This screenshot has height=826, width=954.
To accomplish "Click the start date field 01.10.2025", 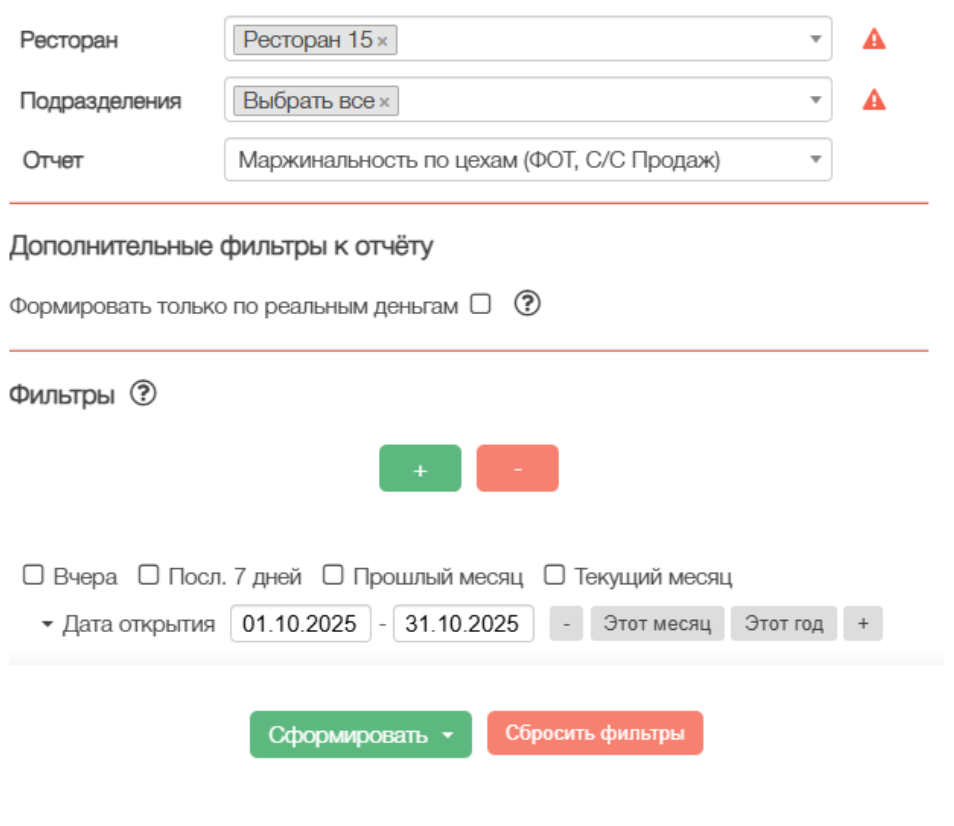I will (300, 624).
